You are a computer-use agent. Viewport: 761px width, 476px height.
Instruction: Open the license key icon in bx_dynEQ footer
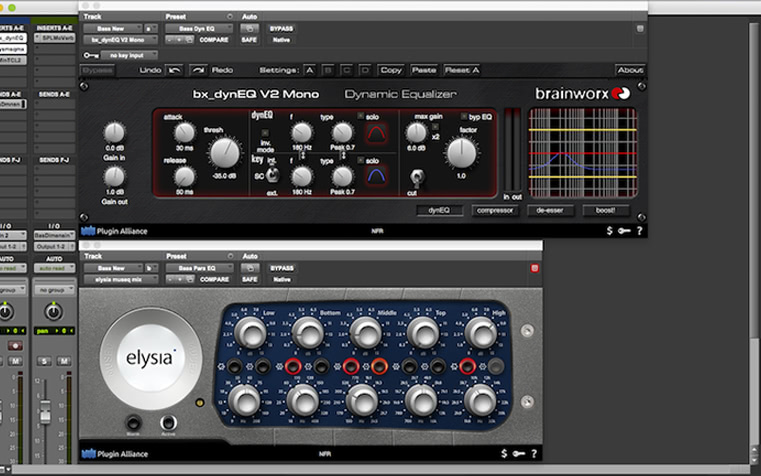624,231
